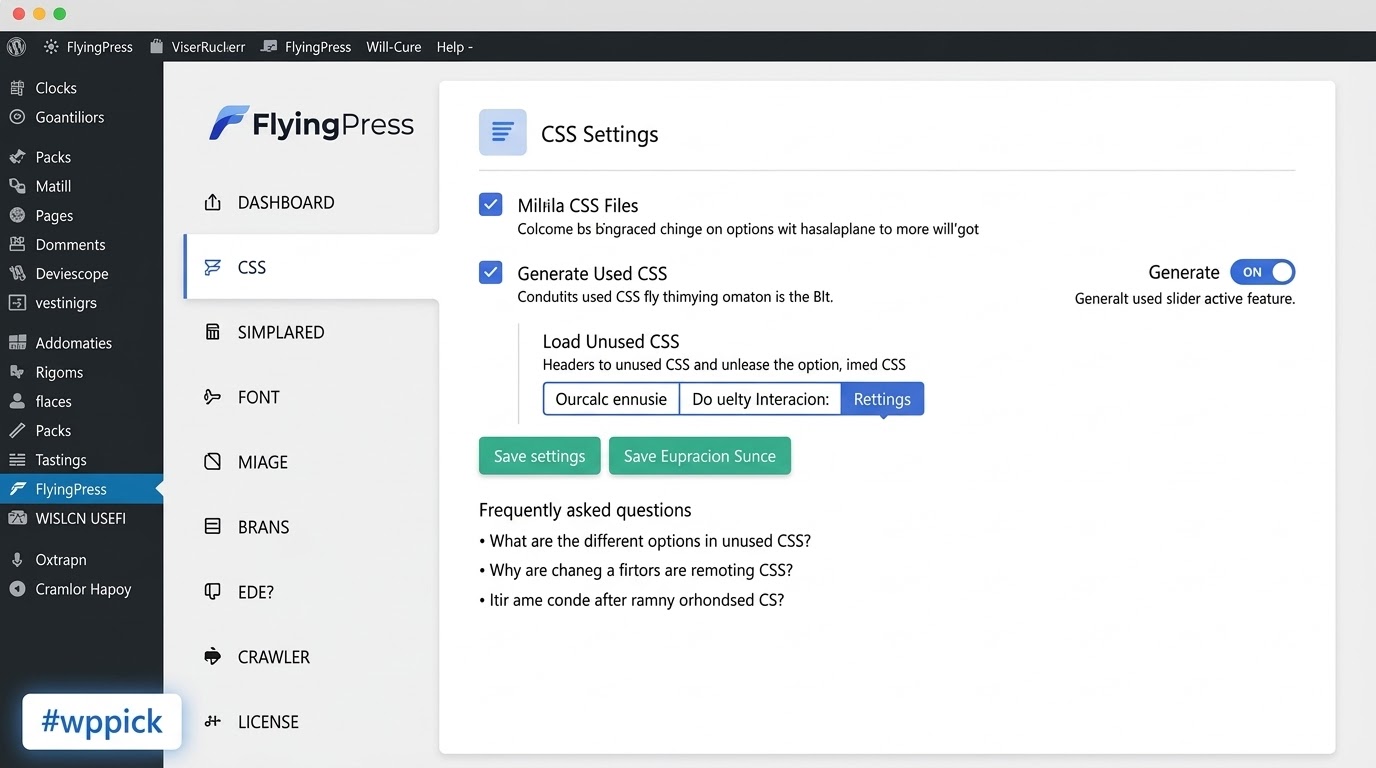Open the Help dropdown in admin bar
Viewport: 1376px width, 768px height.
click(x=454, y=47)
